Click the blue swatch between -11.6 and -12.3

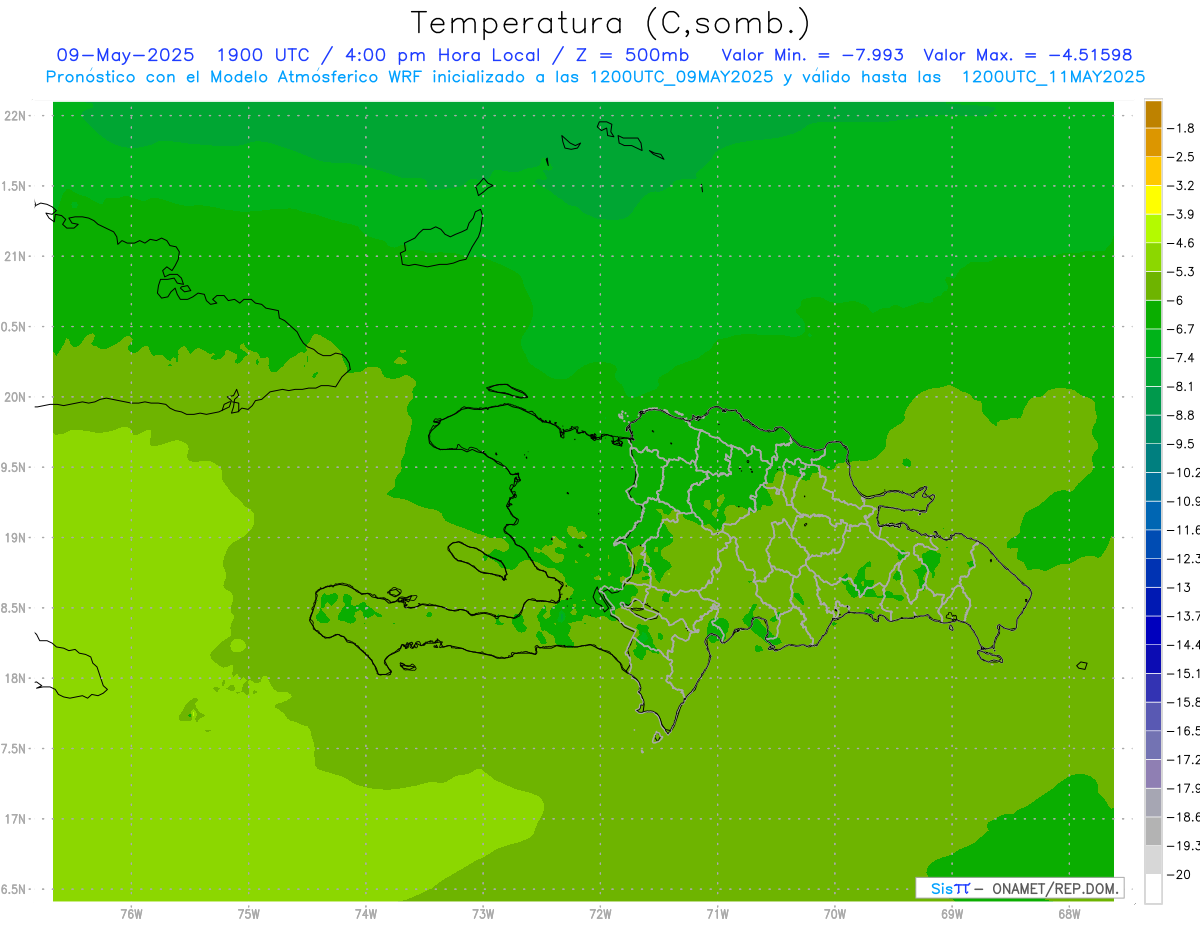tap(1153, 544)
